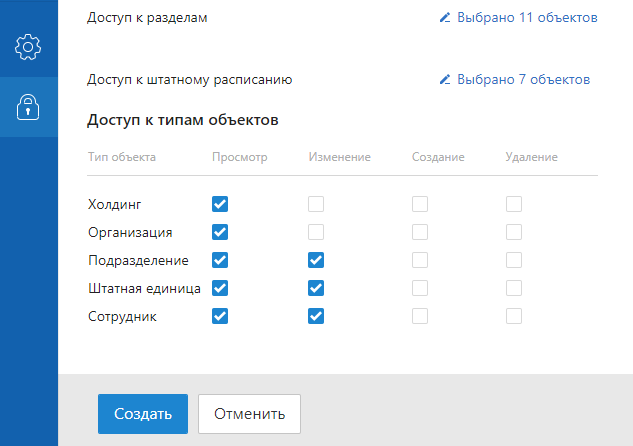Enable Удаление for Холдинг
The height and width of the screenshot is (446, 633).
(x=514, y=204)
